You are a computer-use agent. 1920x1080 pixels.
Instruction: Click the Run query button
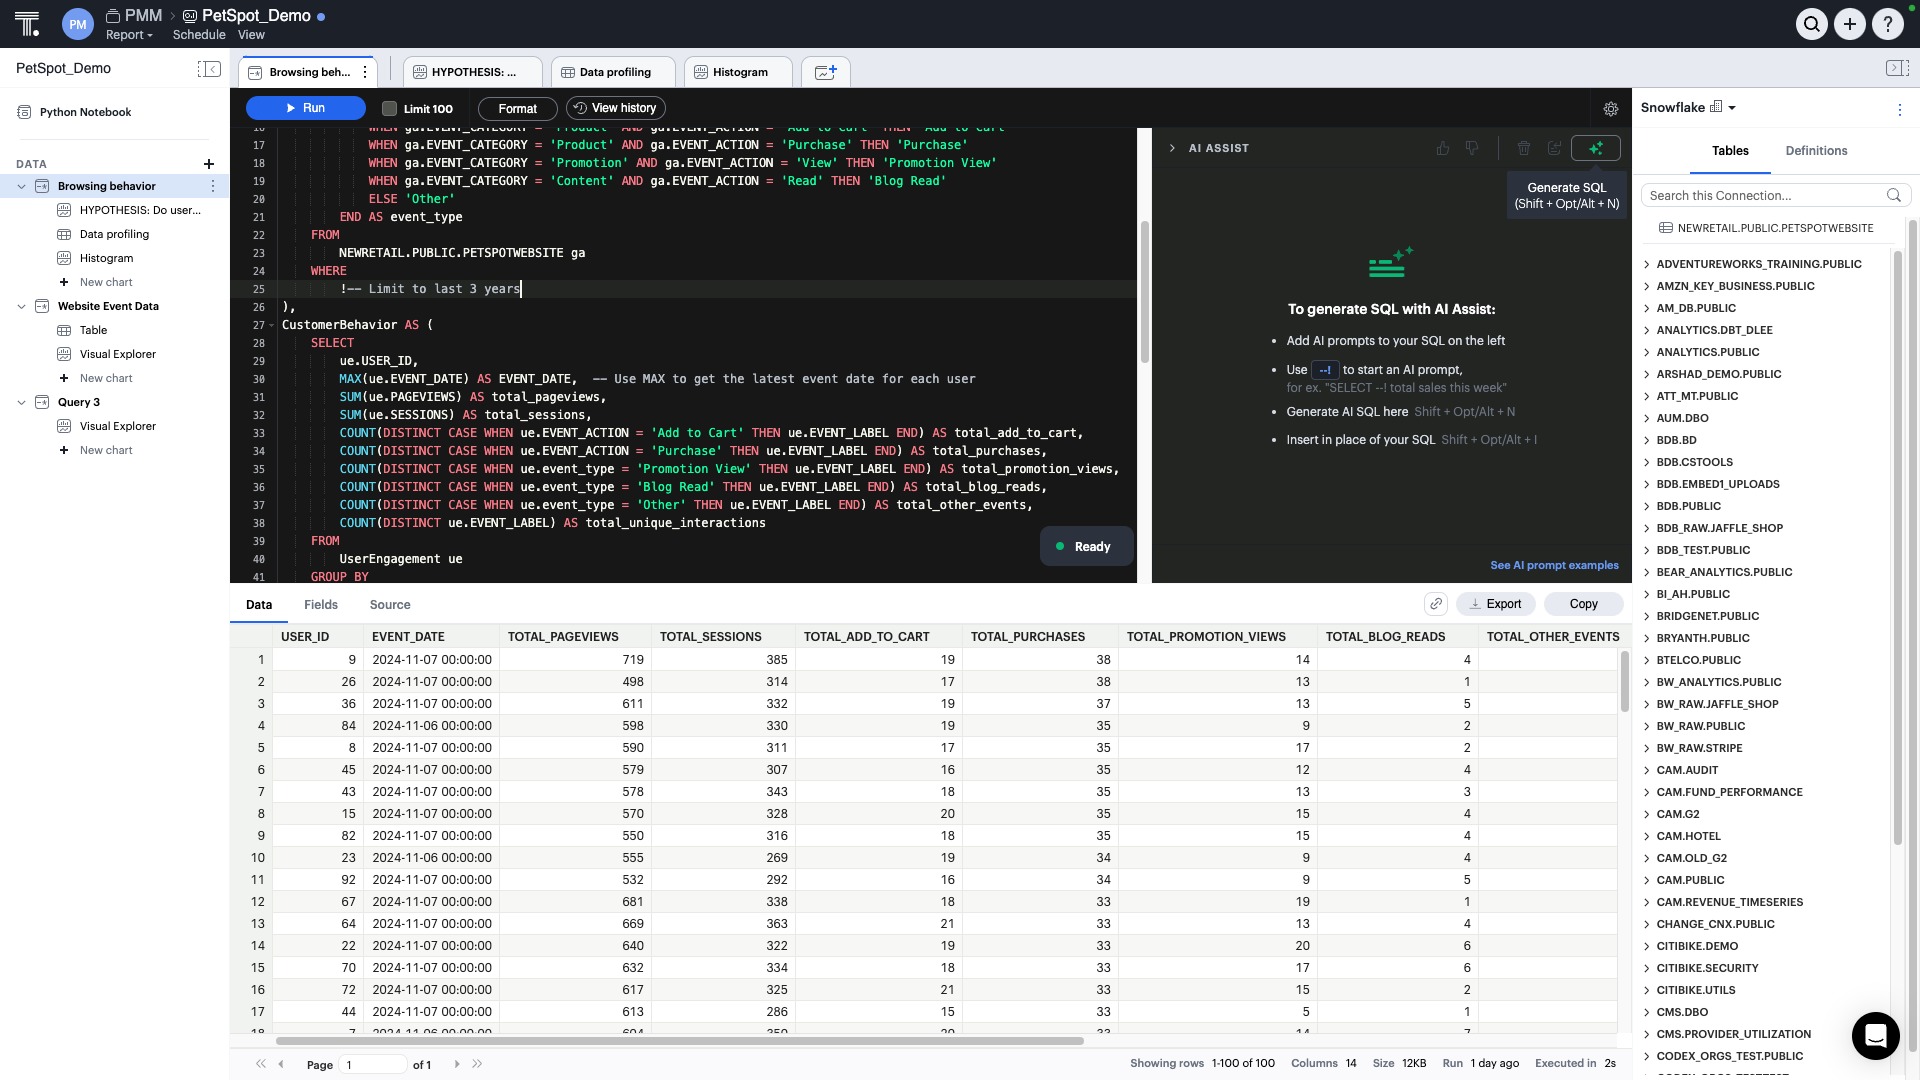305,108
